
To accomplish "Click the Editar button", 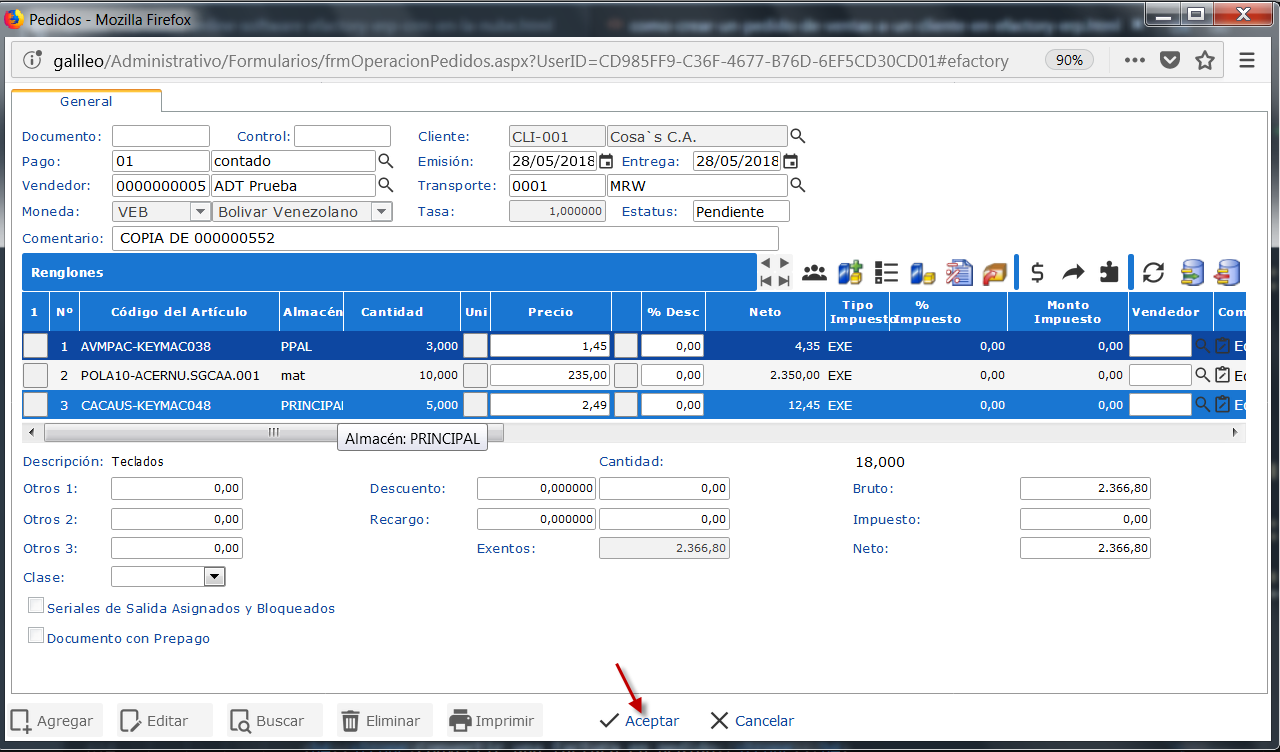I will click(x=165, y=721).
